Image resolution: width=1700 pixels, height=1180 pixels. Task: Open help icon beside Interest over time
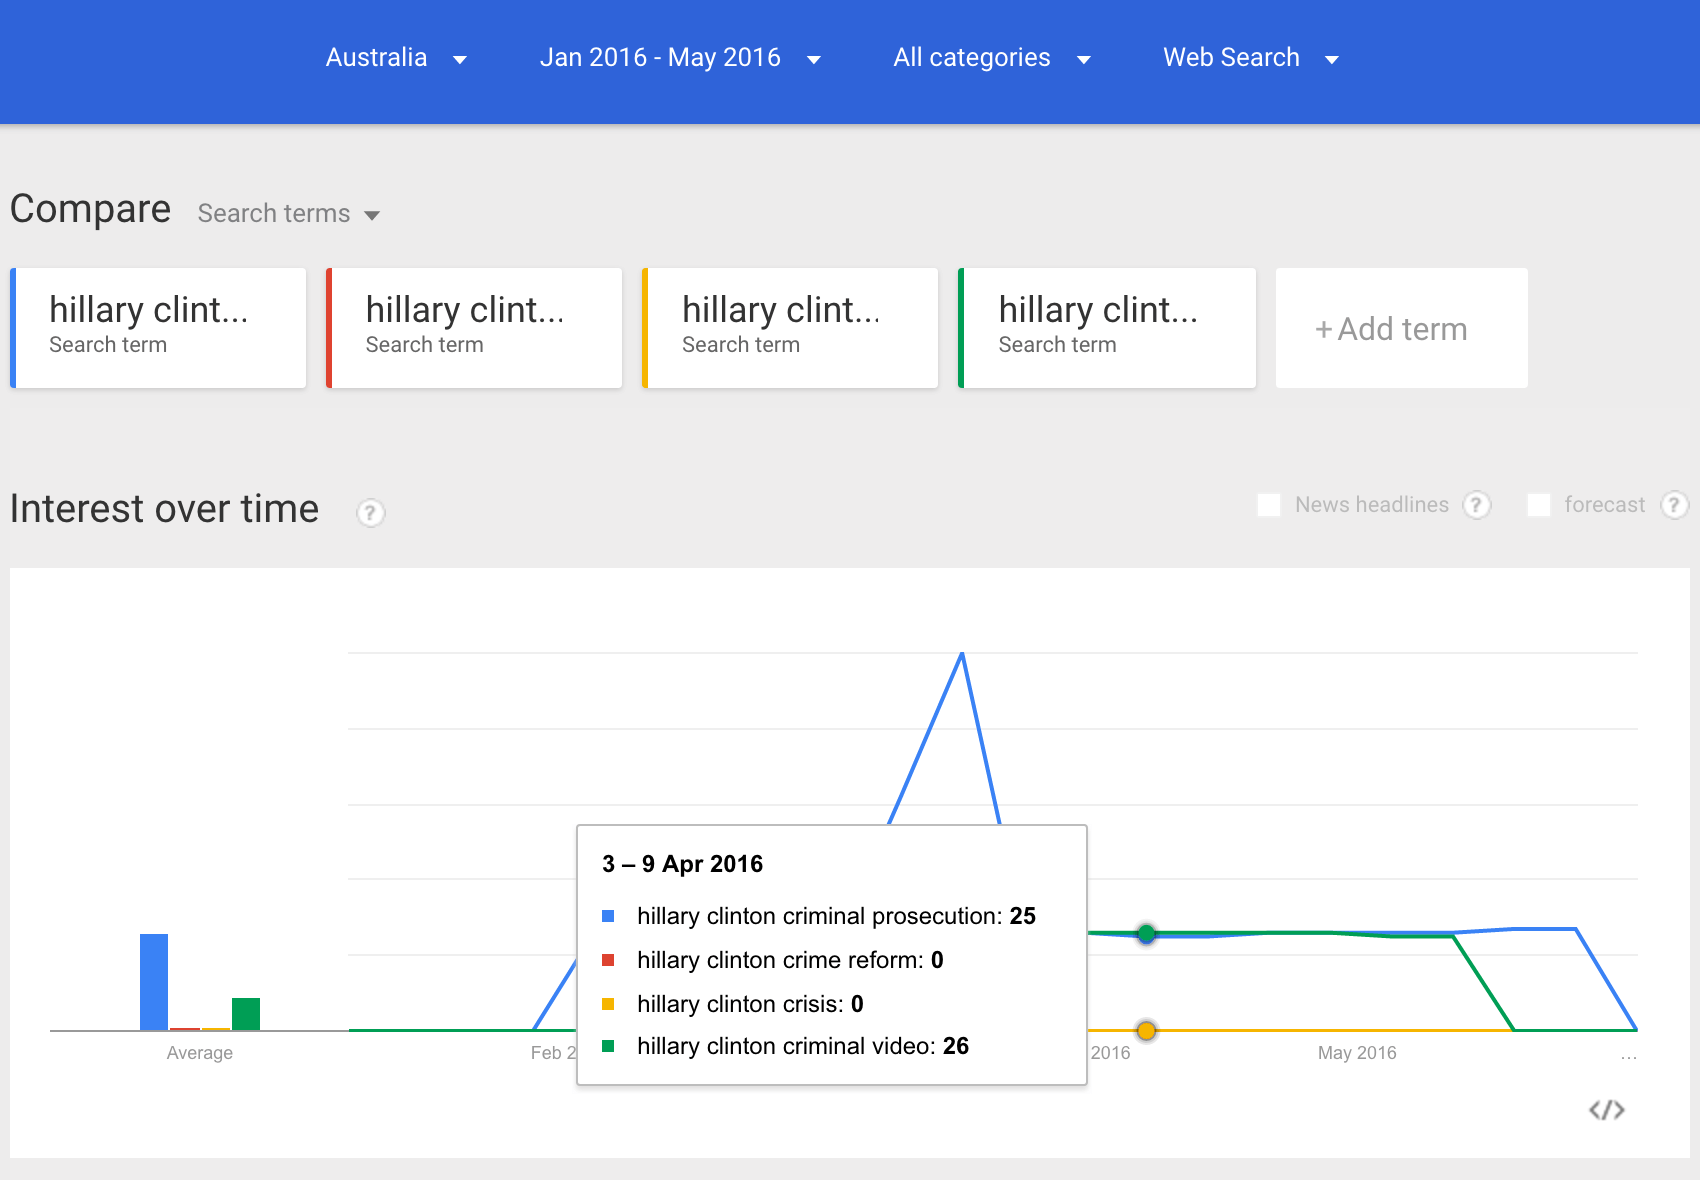pyautogui.click(x=370, y=513)
